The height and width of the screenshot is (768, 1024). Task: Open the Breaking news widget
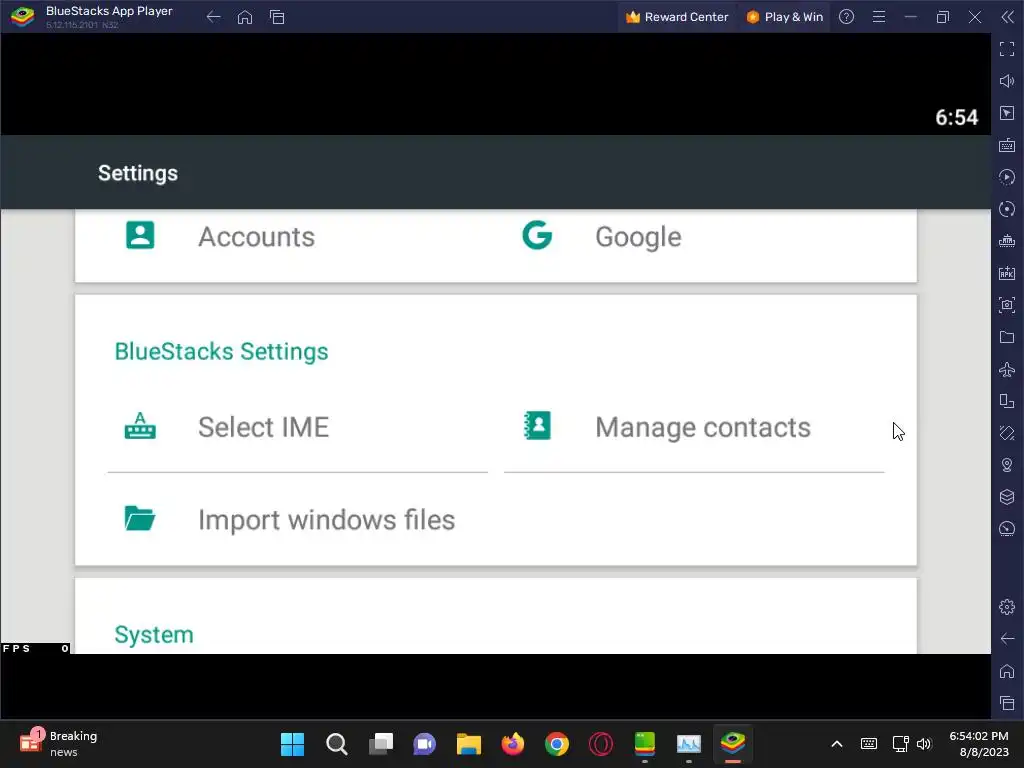[x=59, y=744]
